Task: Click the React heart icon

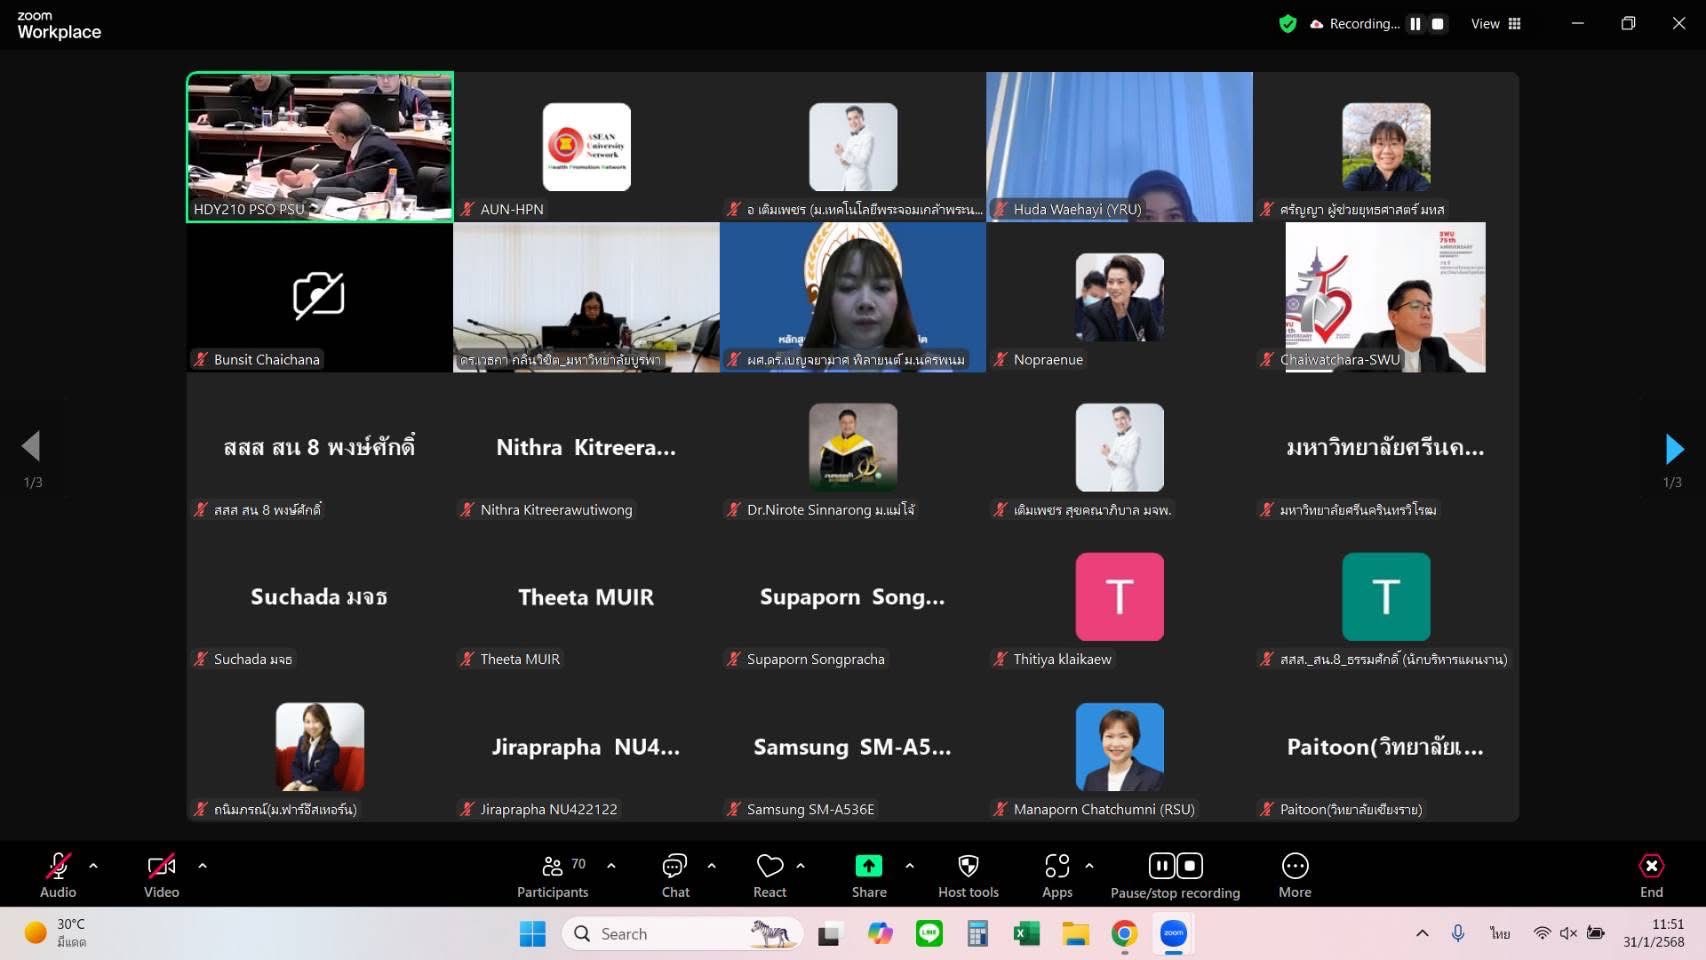Action: (769, 866)
